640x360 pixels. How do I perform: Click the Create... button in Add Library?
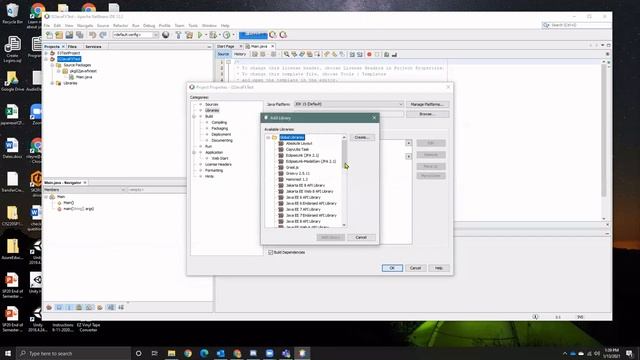point(362,138)
